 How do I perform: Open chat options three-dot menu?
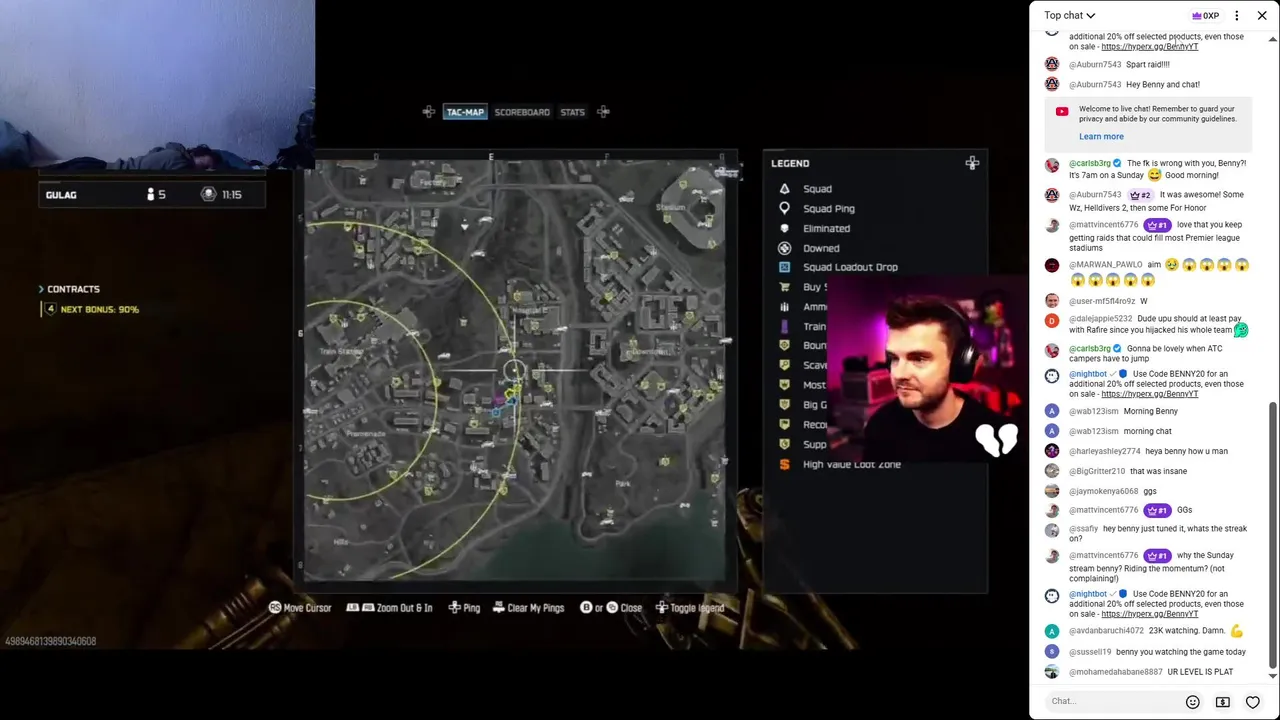[1236, 15]
